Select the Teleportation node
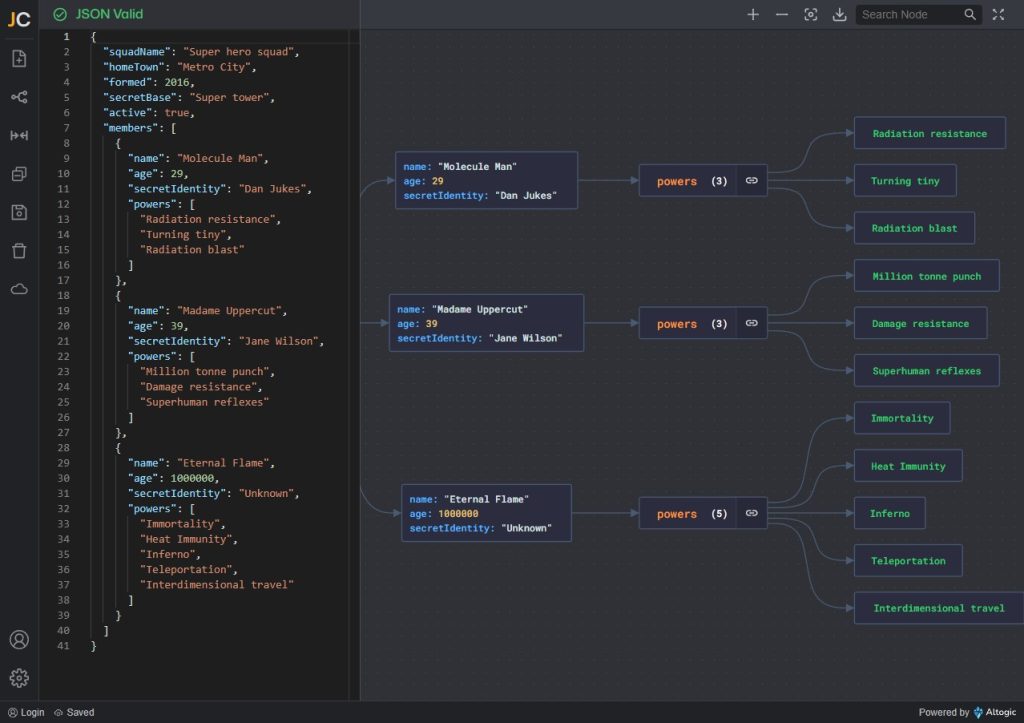This screenshot has height=723, width=1024. click(908, 560)
